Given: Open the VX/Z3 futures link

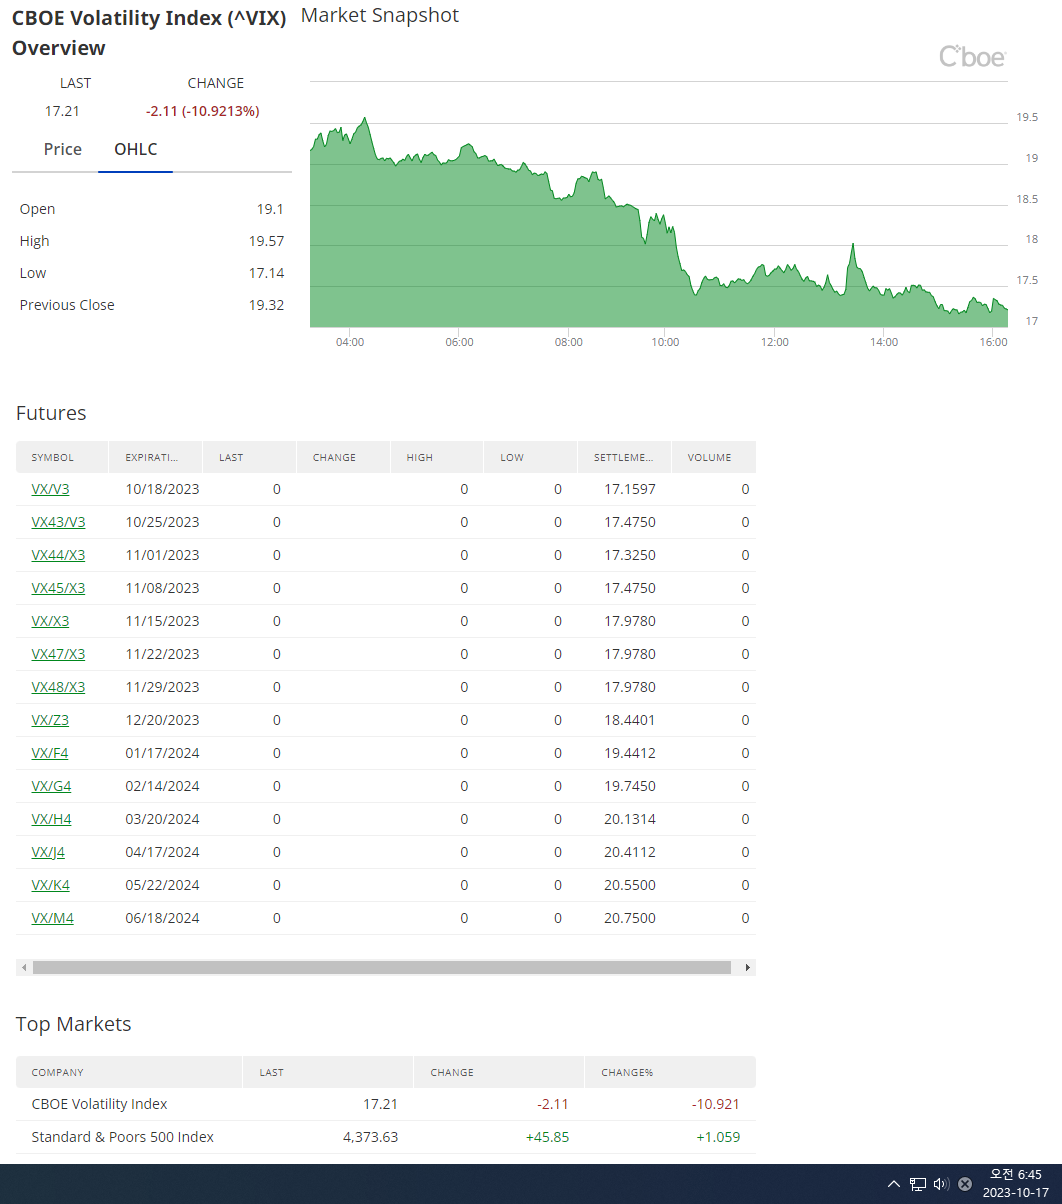Looking at the screenshot, I should [x=50, y=721].
